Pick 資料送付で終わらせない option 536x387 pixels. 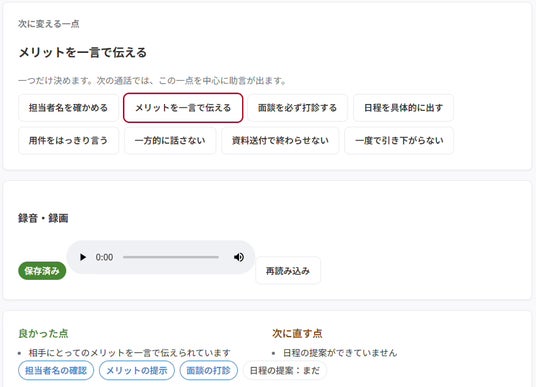280,141
